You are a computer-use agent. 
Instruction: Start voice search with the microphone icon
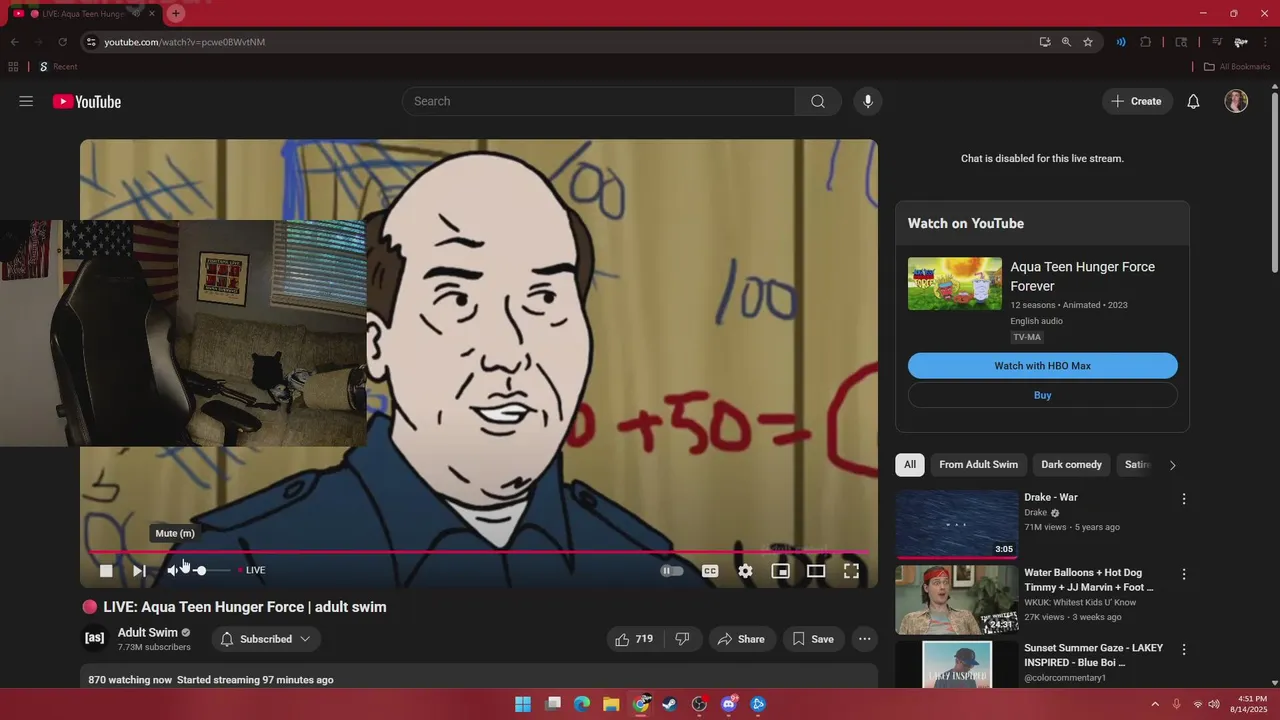867,101
